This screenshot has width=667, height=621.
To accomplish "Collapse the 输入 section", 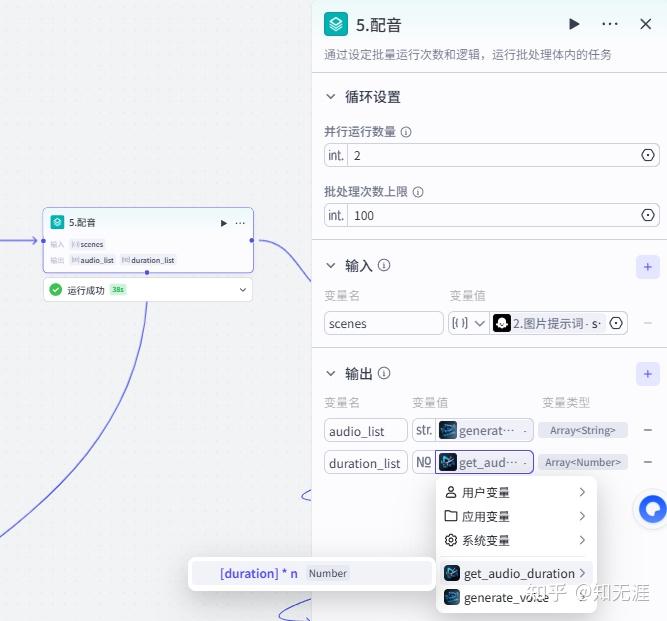I will (331, 266).
